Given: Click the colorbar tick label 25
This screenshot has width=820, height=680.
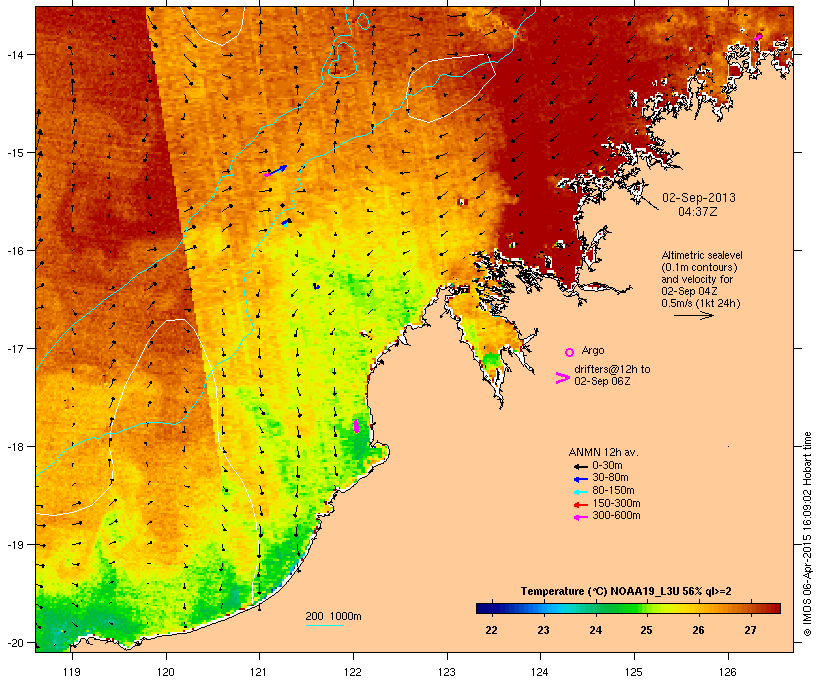Looking at the screenshot, I should [x=646, y=630].
